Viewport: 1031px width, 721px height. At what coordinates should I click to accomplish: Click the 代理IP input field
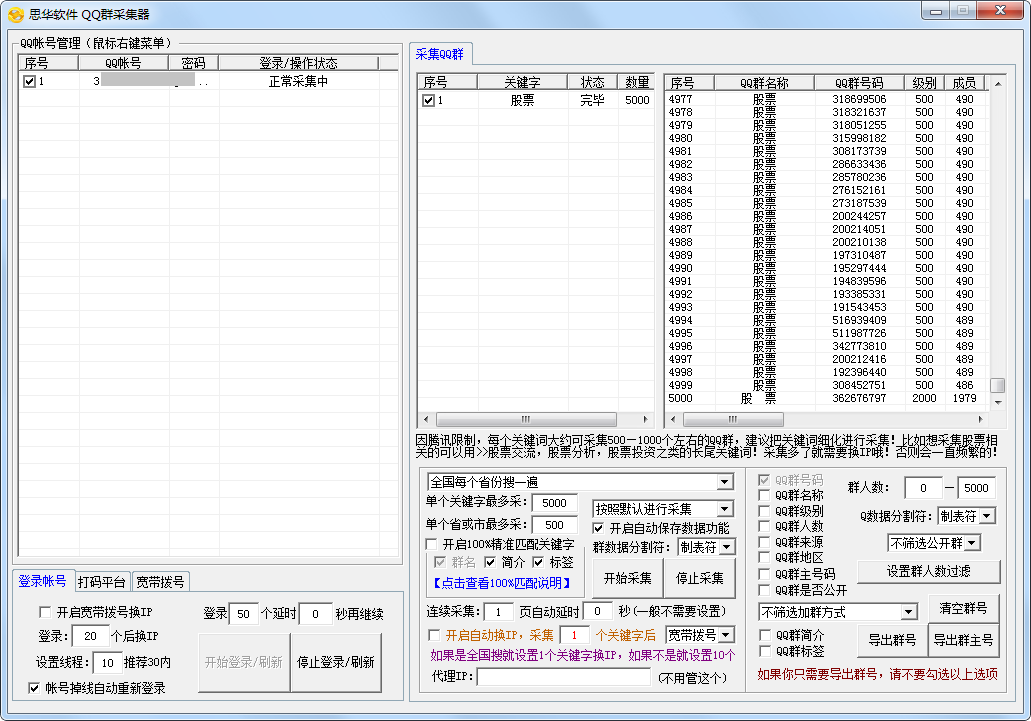(x=563, y=677)
